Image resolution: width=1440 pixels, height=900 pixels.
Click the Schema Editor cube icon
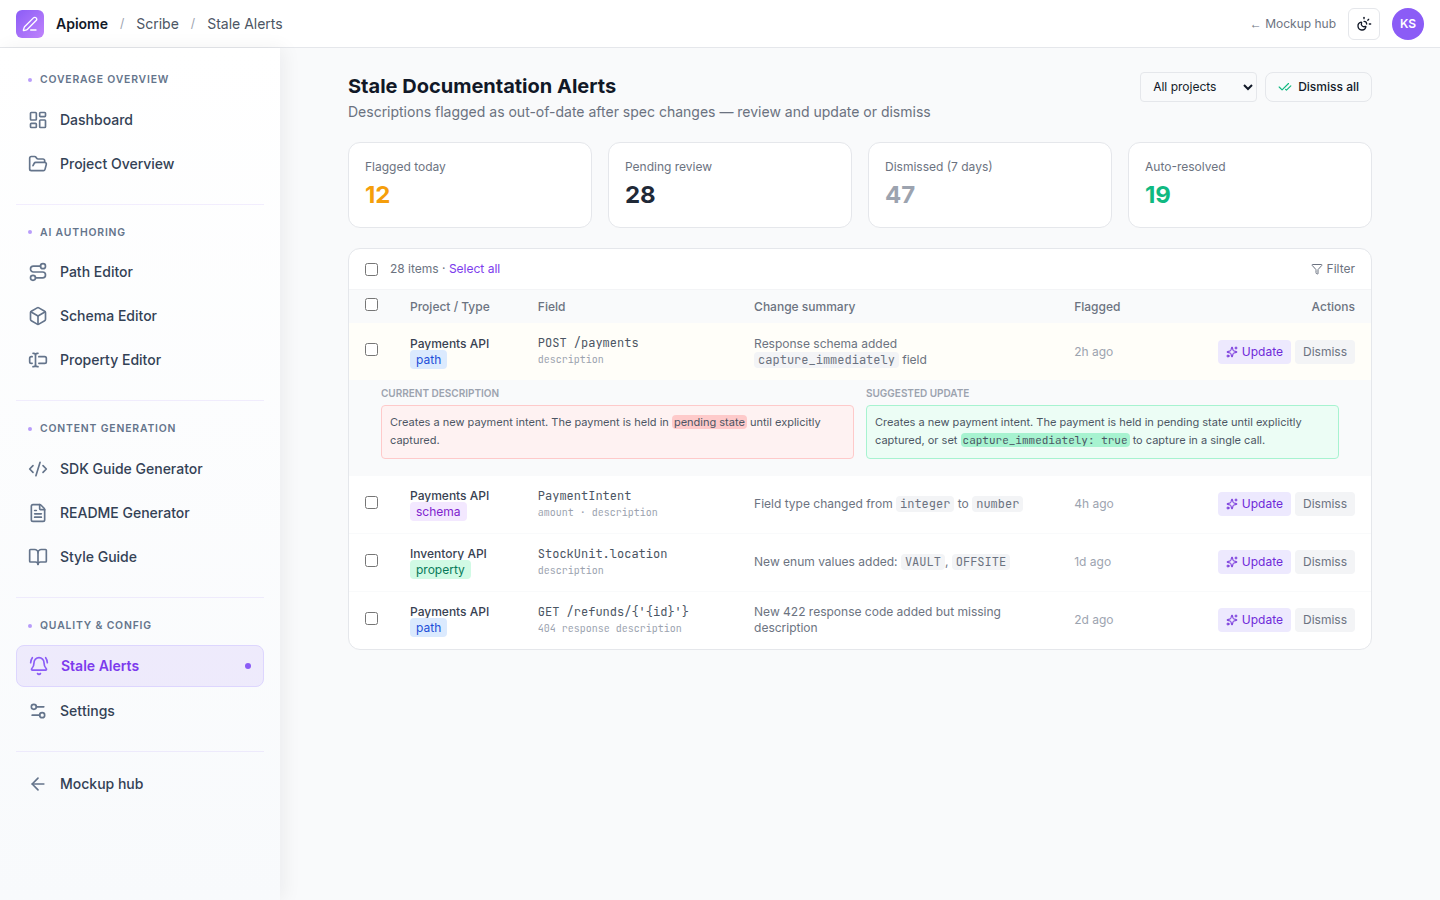(x=38, y=316)
